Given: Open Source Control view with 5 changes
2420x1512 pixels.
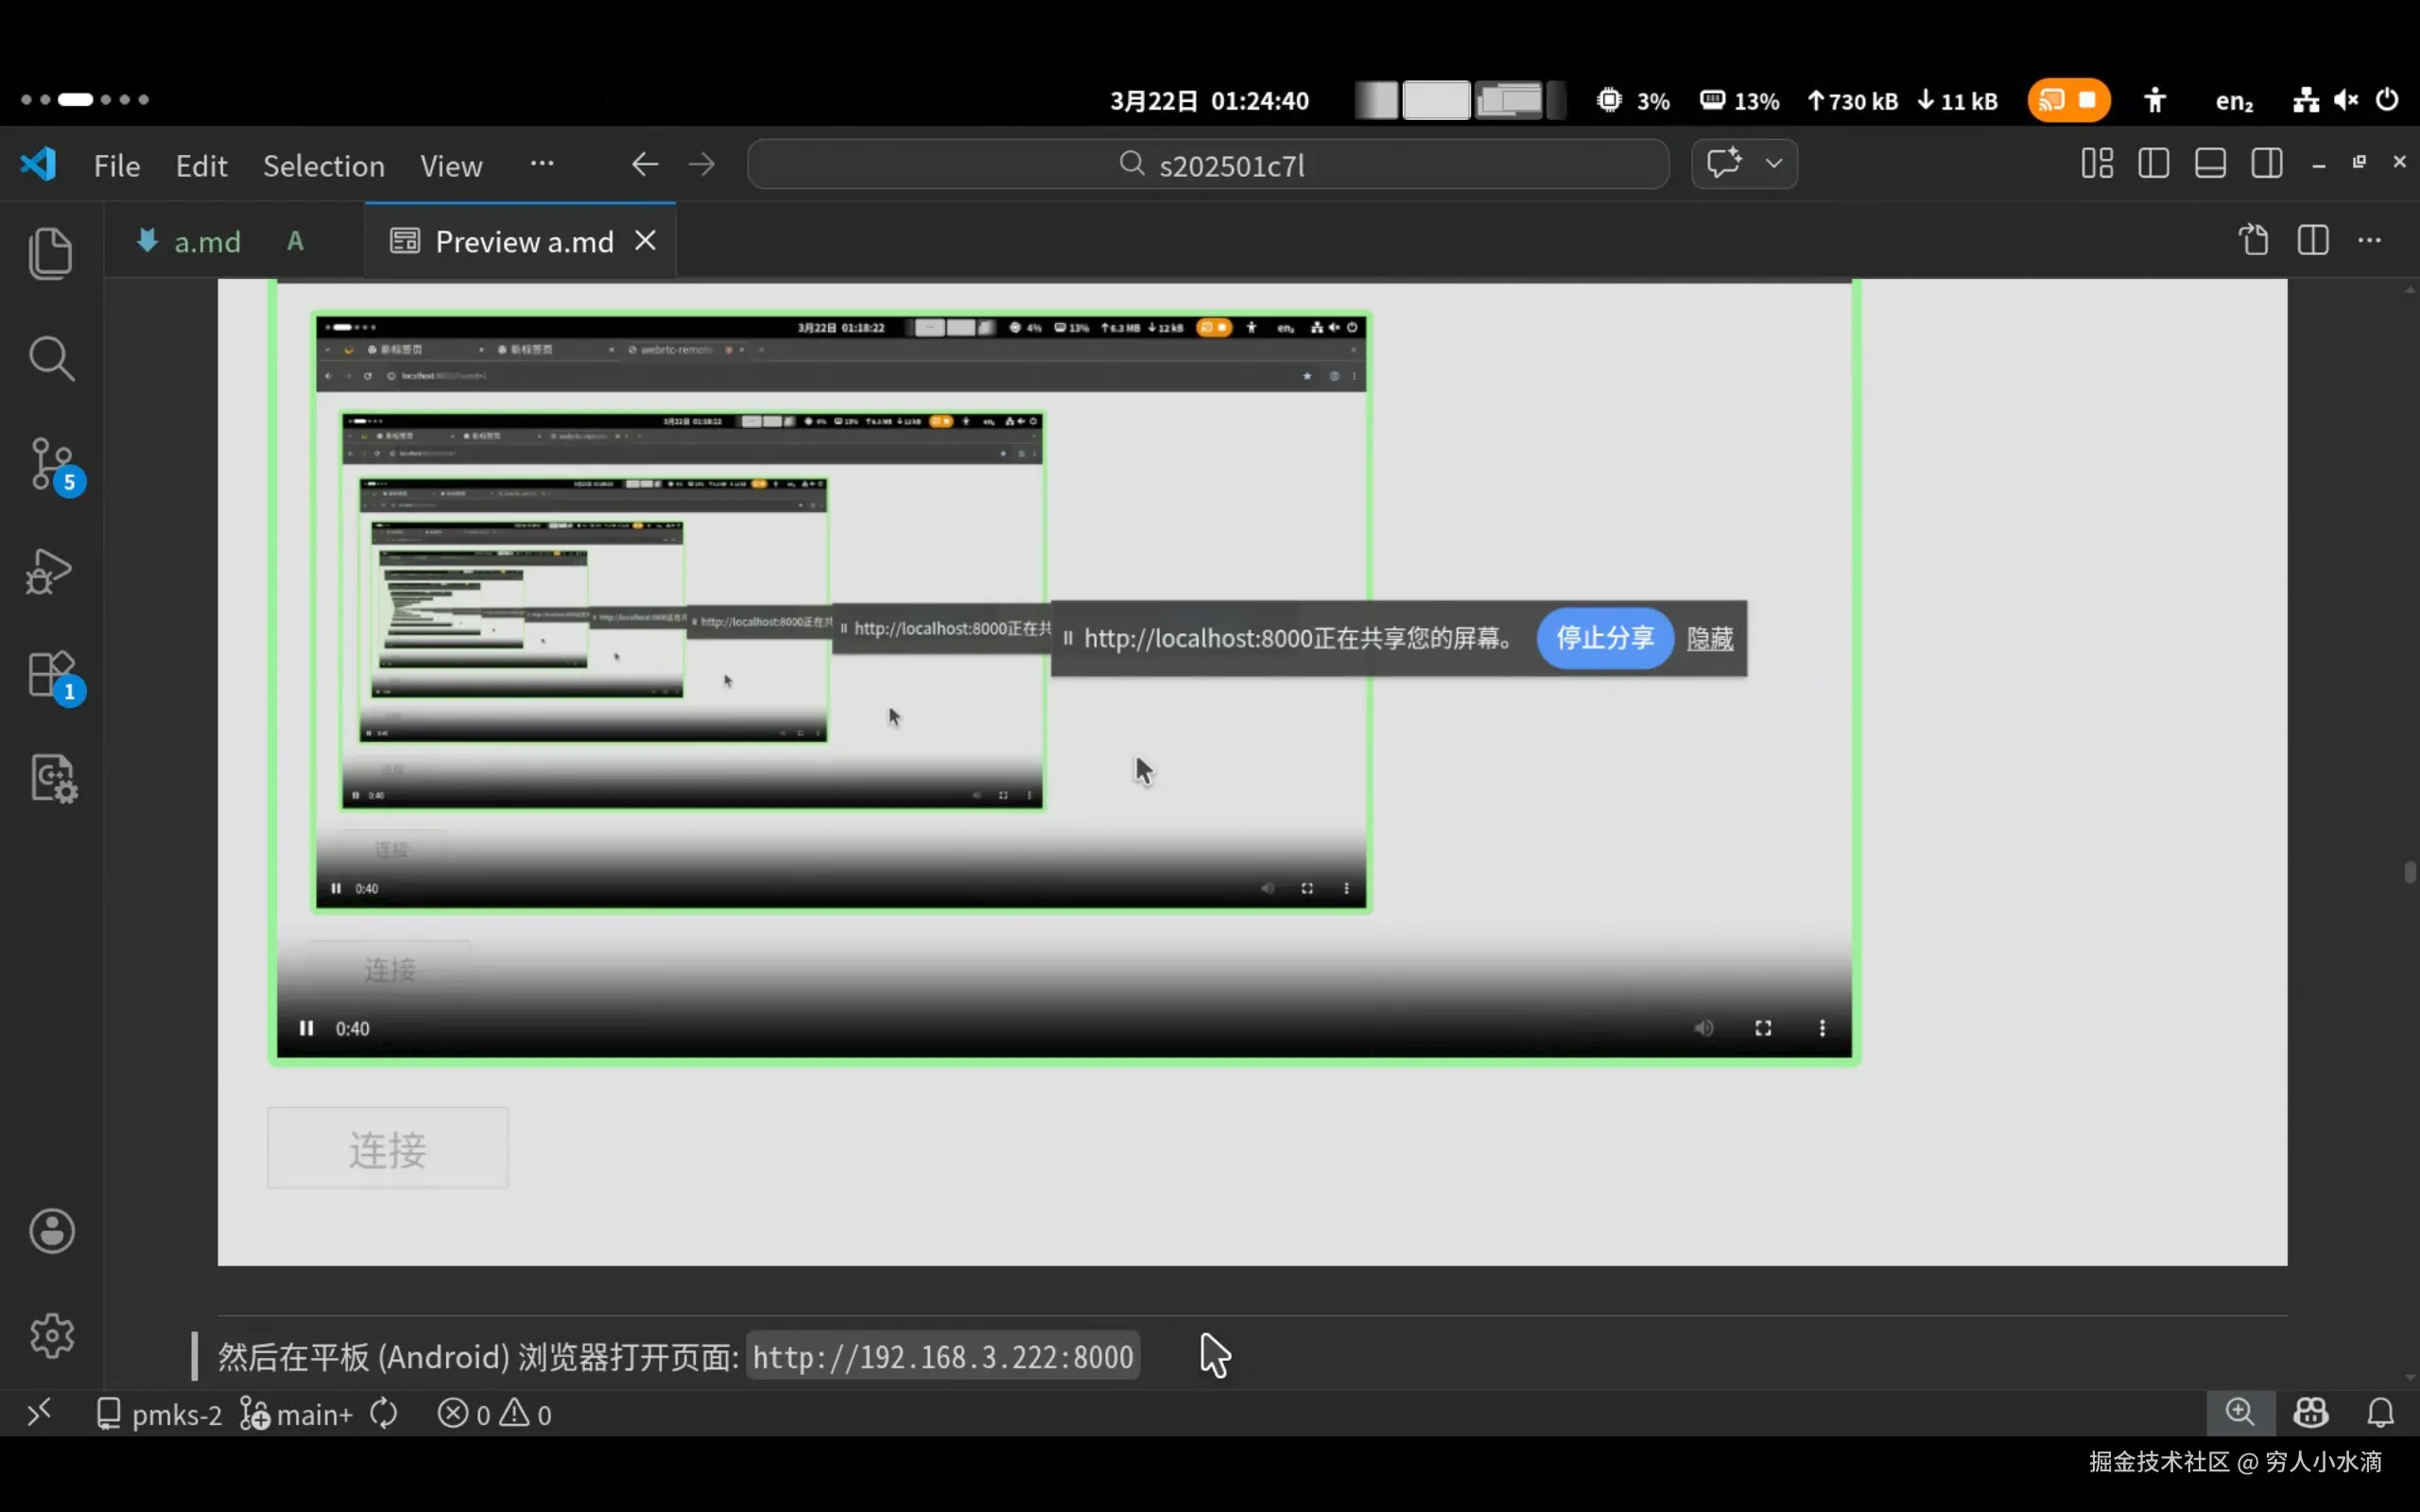Looking at the screenshot, I should [52, 465].
